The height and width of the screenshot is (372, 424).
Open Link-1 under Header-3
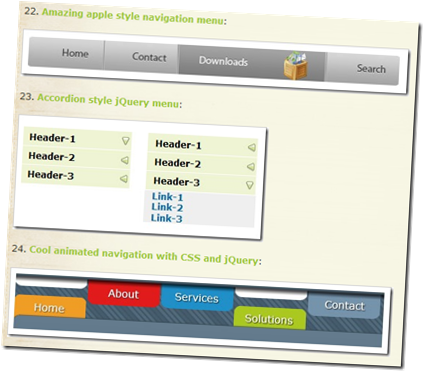coord(167,197)
